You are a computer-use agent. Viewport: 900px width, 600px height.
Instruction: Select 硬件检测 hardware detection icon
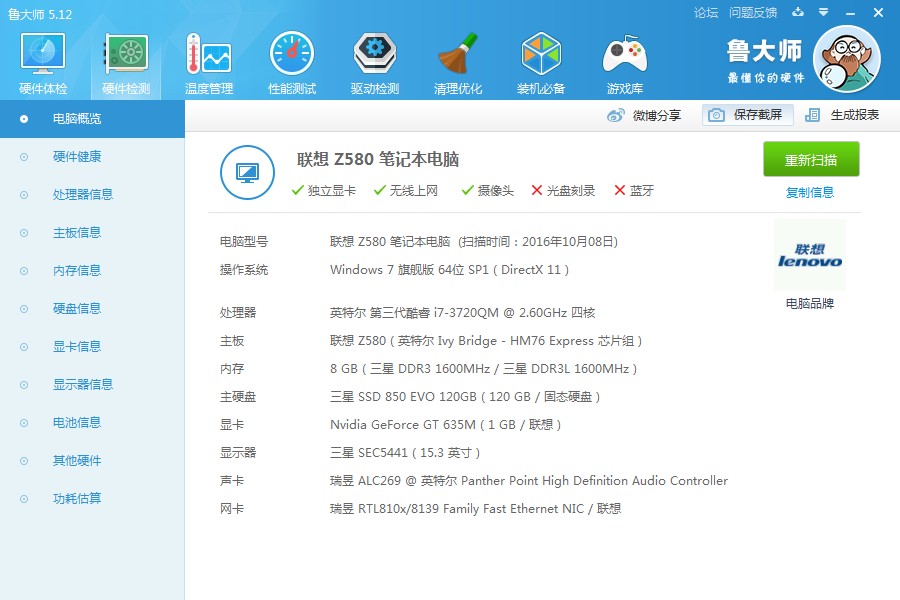126,53
